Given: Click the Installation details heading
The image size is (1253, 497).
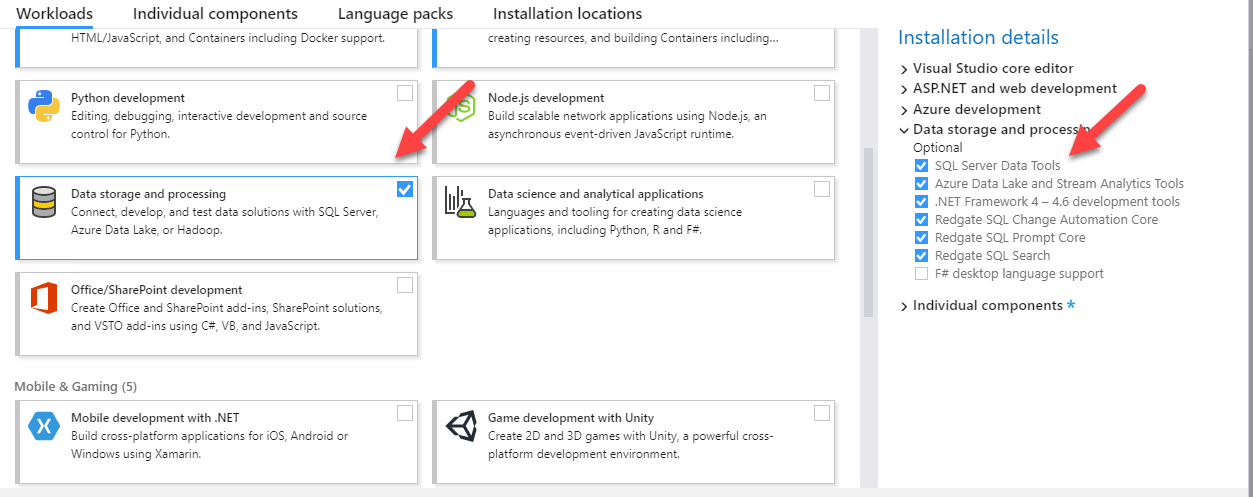Looking at the screenshot, I should tap(978, 38).
